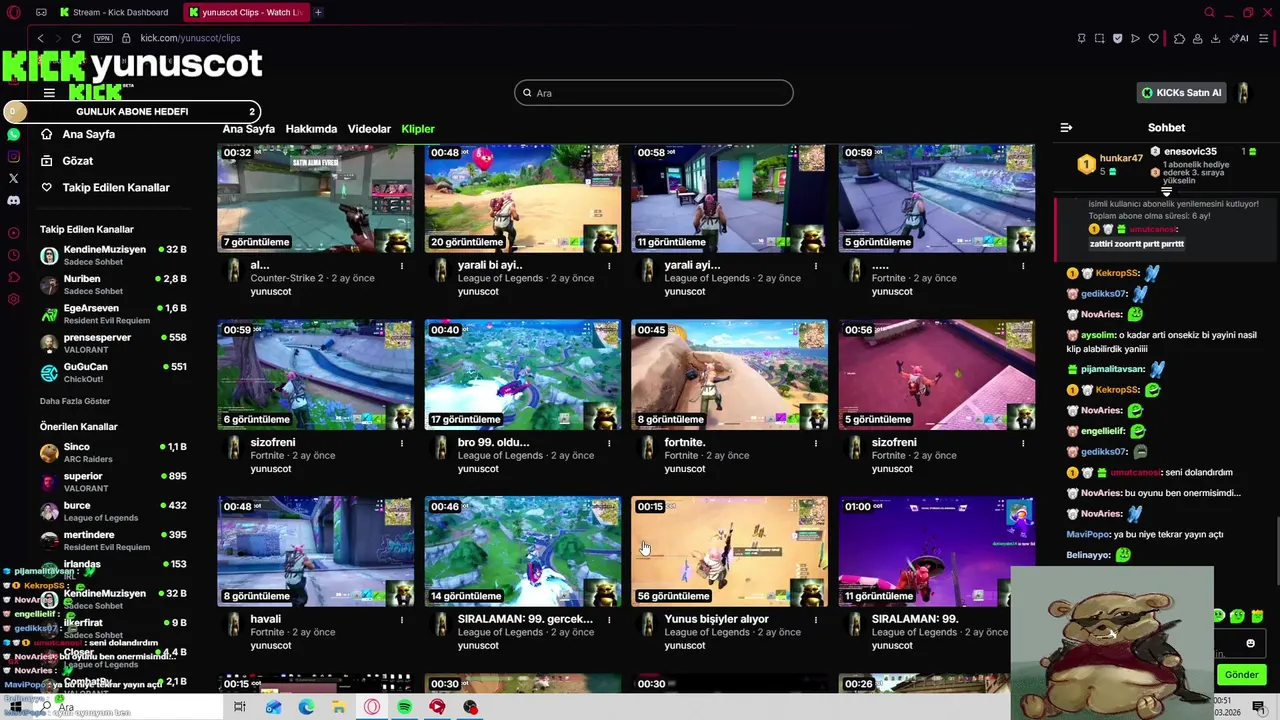The image size is (1280, 720).
Task: Select the yunuscot Clips browser tab
Action: [x=246, y=12]
